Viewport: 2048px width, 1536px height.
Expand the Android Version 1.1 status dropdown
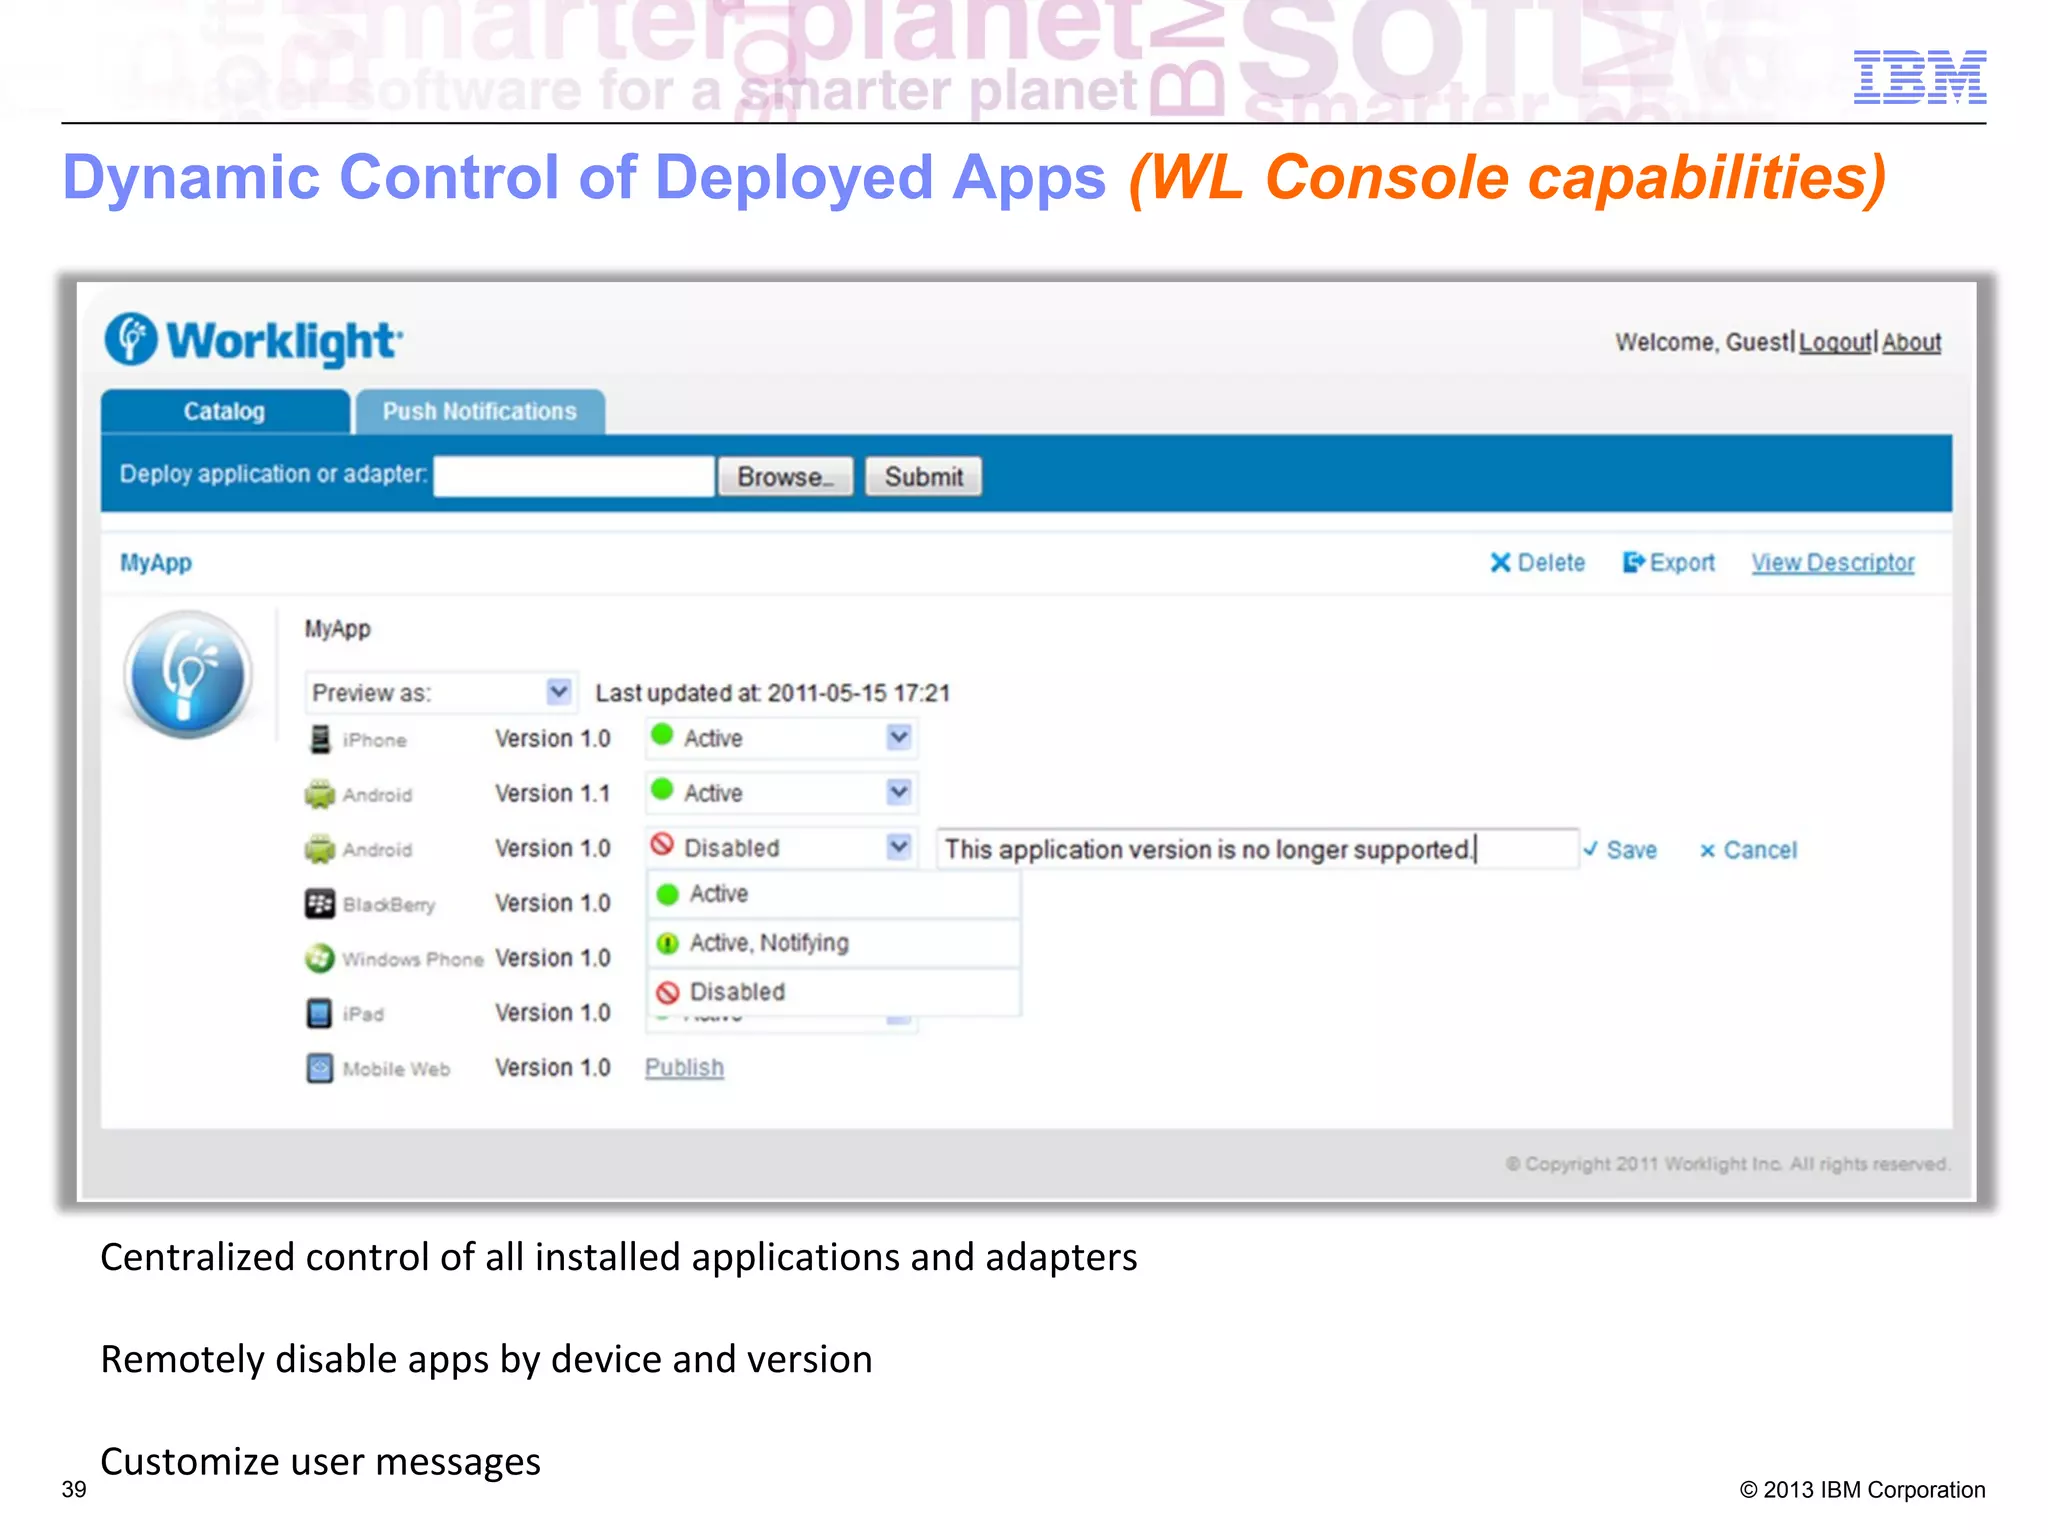[781, 793]
